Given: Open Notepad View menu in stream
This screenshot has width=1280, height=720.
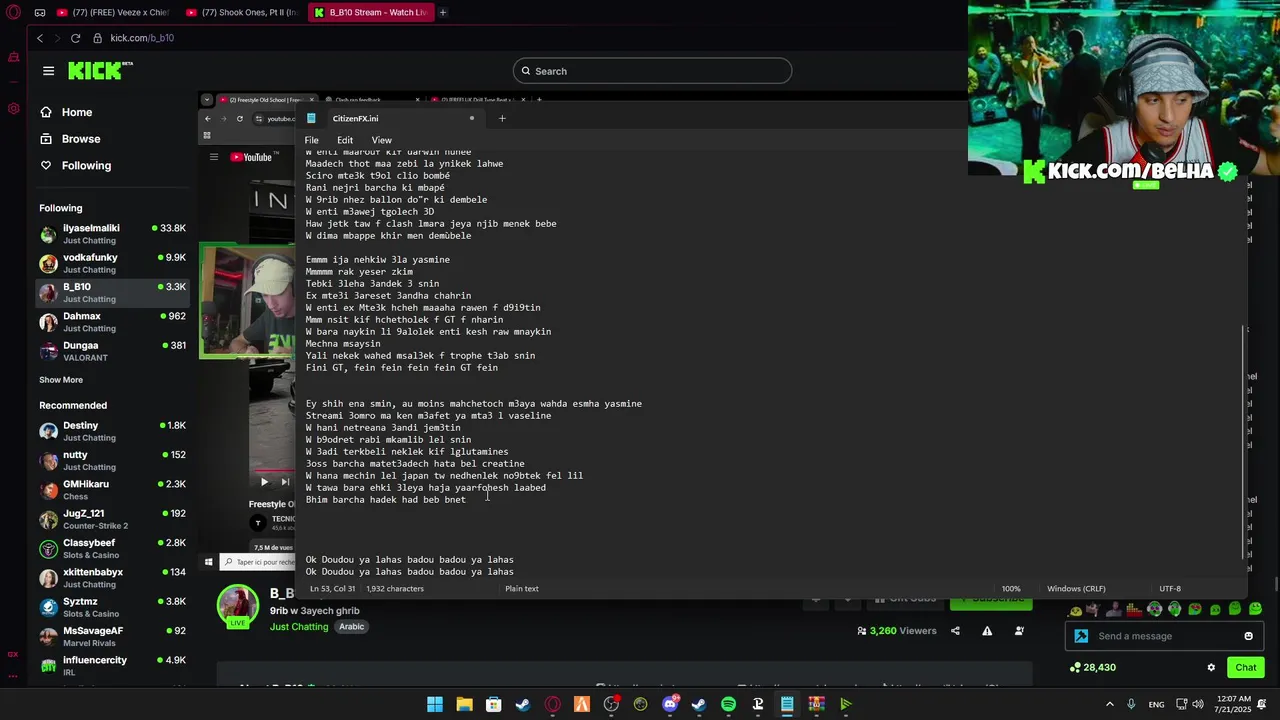Looking at the screenshot, I should 382,140.
